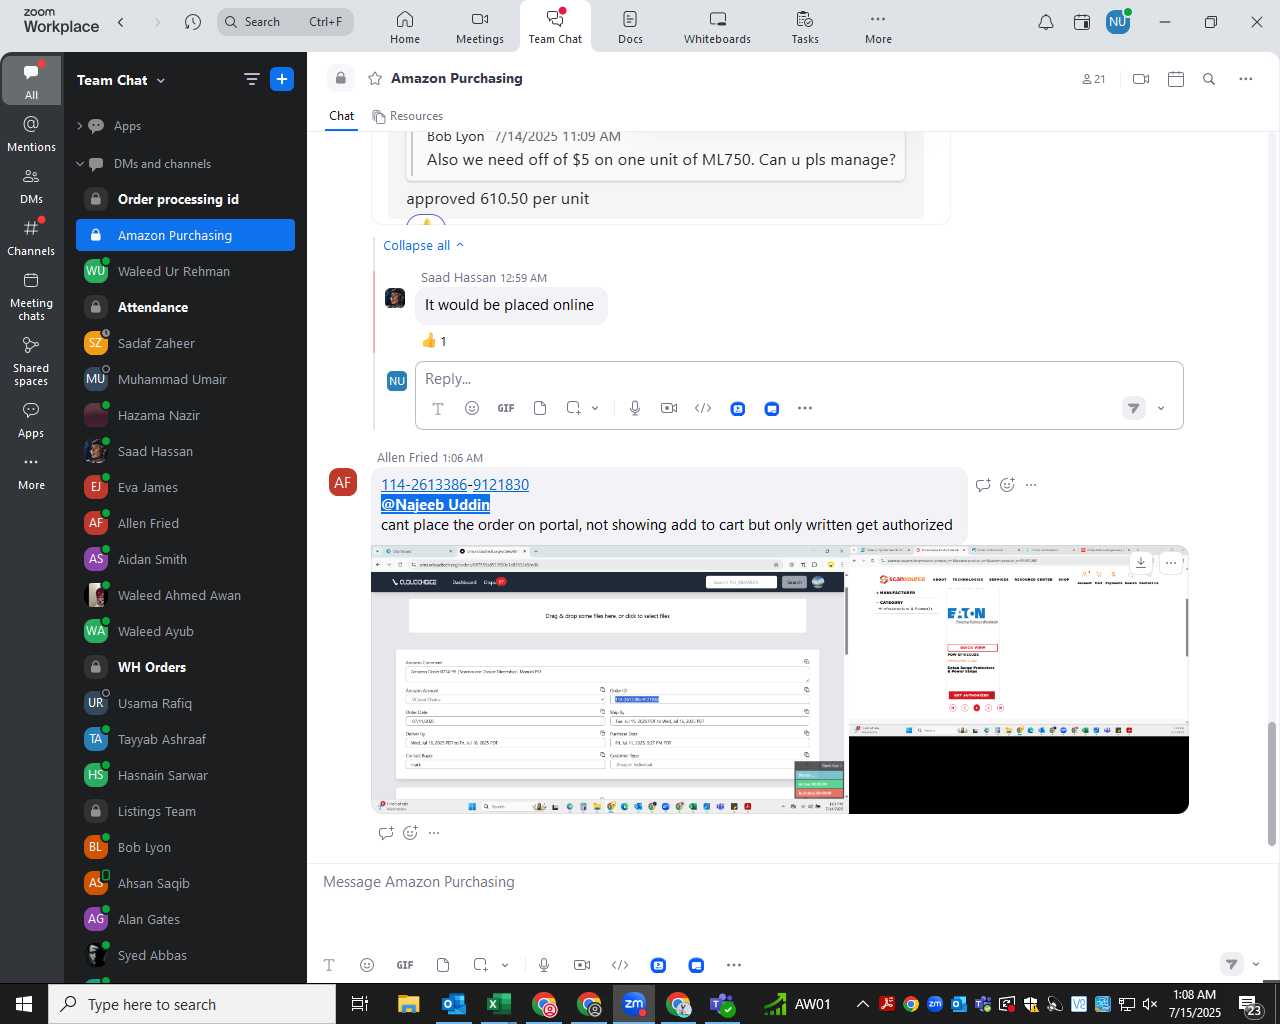Record a video message in the composer
Viewport: 1280px width, 1024px height.
(582, 965)
